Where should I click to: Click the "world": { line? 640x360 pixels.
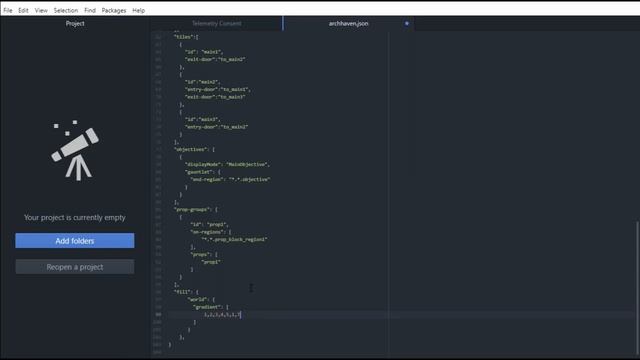[x=201, y=300]
